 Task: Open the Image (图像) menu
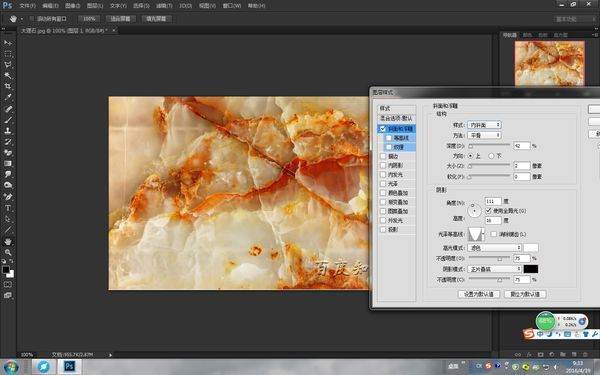pyautogui.click(x=73, y=6)
